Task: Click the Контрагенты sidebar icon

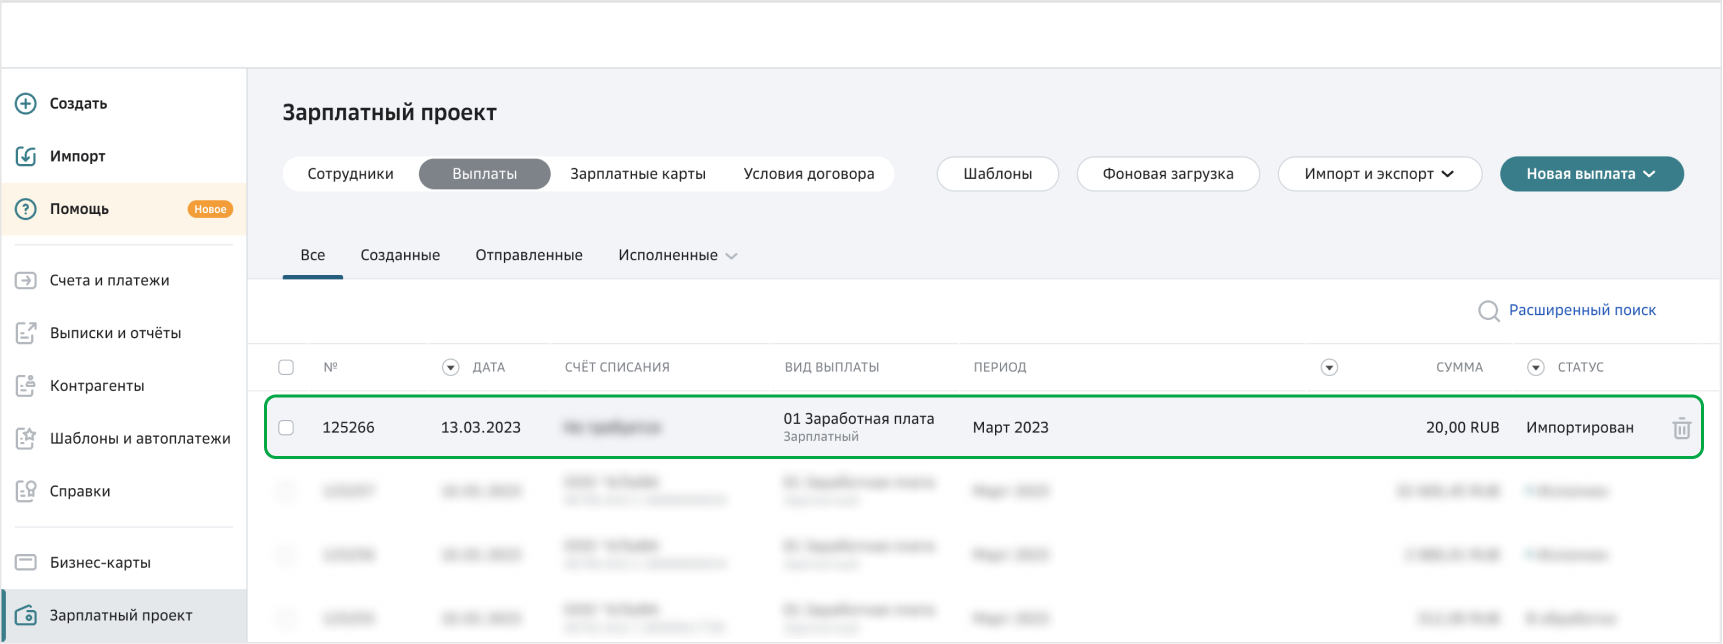Action: point(26,386)
